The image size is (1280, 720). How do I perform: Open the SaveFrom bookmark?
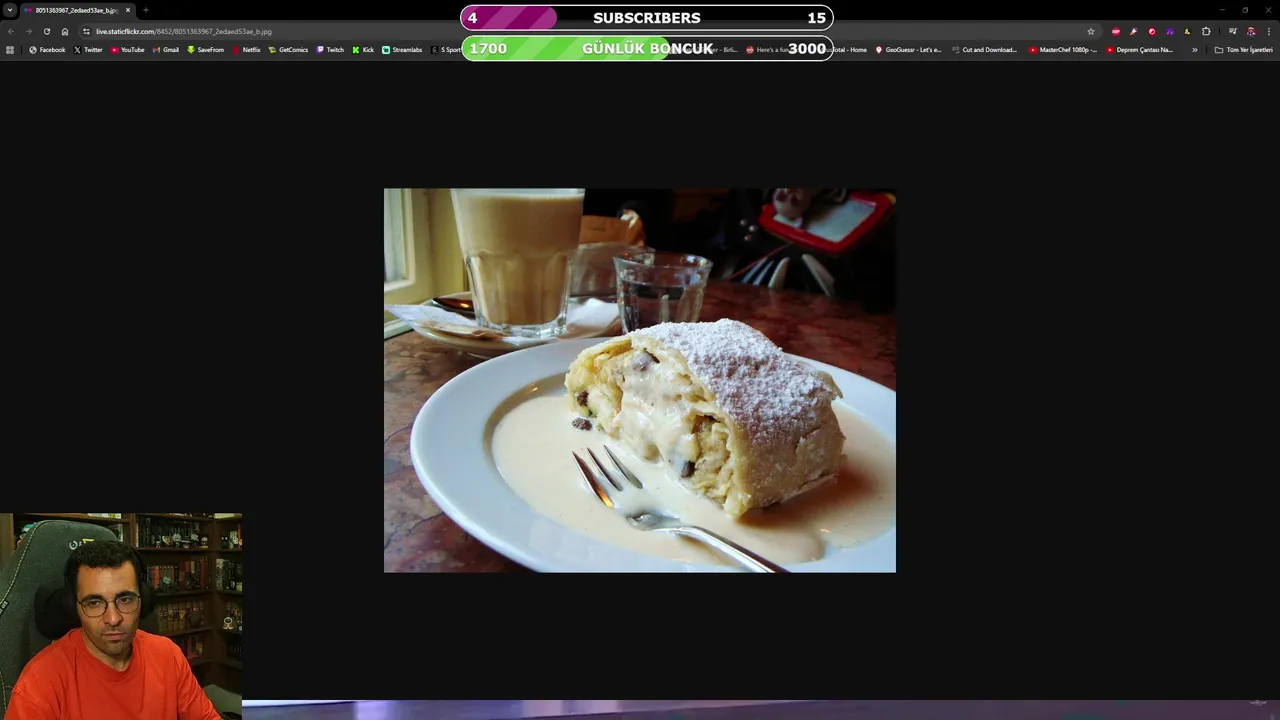(x=205, y=49)
